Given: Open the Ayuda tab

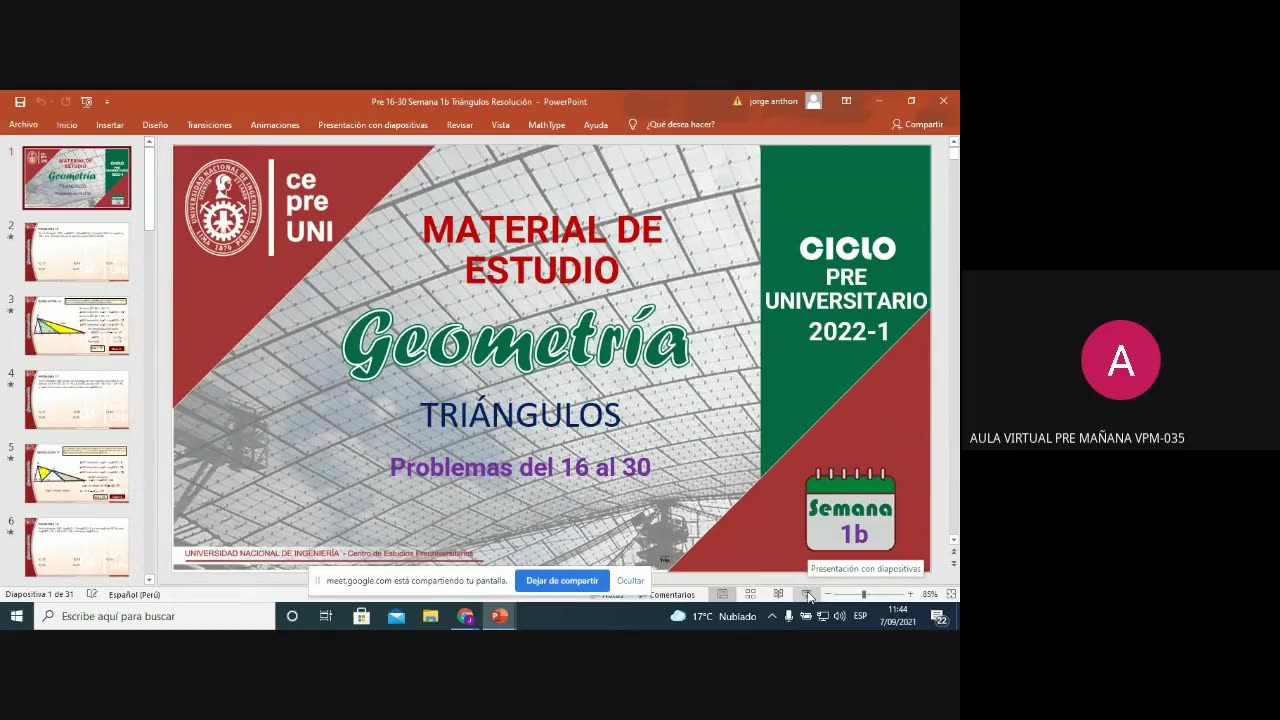Looking at the screenshot, I should (596, 125).
